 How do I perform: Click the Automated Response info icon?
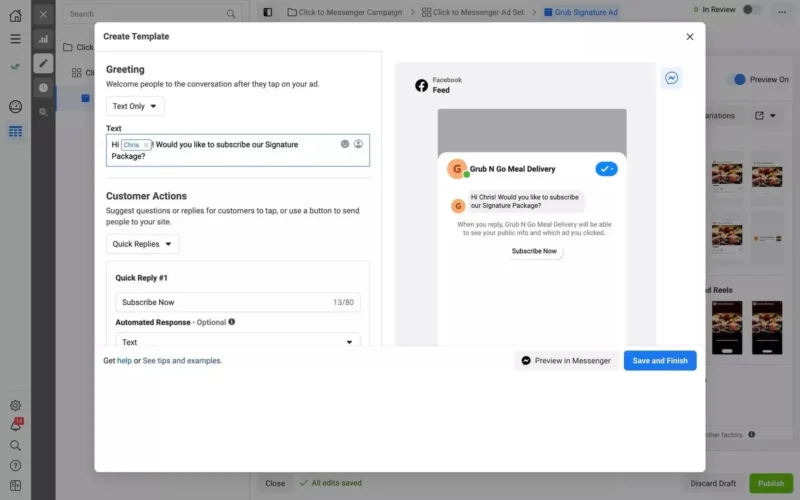point(232,322)
